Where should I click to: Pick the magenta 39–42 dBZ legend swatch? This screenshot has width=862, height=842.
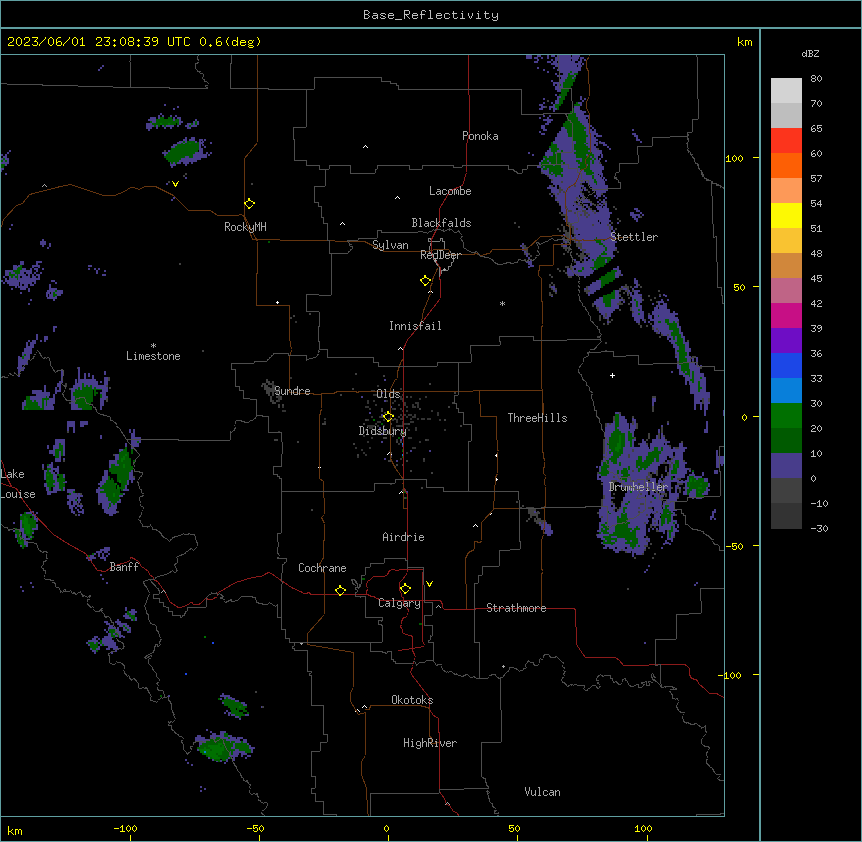pos(786,315)
